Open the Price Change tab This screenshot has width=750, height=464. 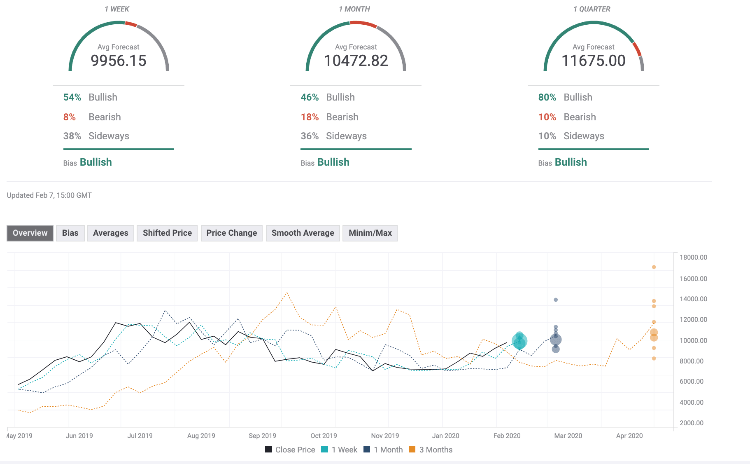[x=231, y=233]
